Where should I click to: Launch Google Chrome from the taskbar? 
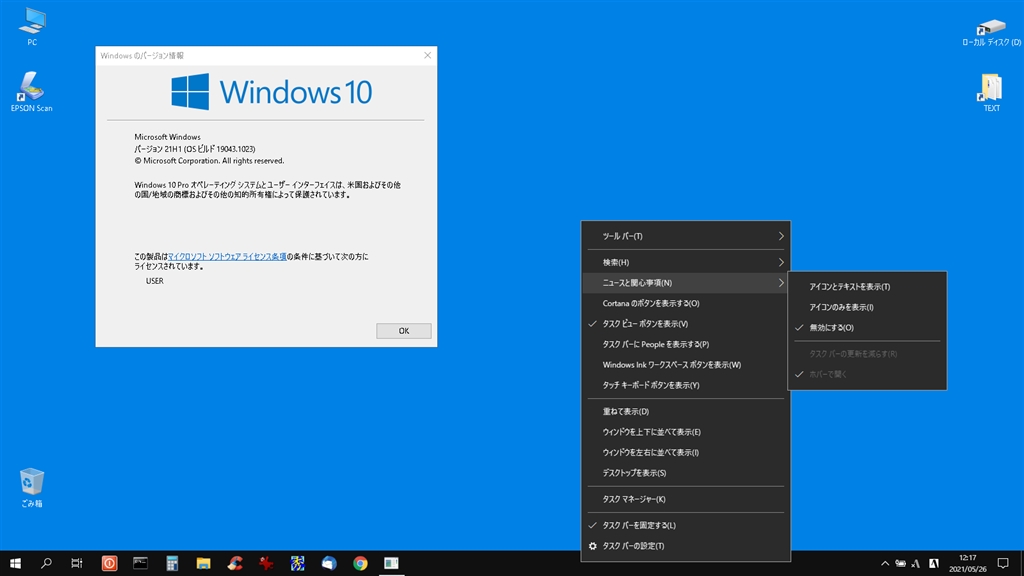[360, 563]
